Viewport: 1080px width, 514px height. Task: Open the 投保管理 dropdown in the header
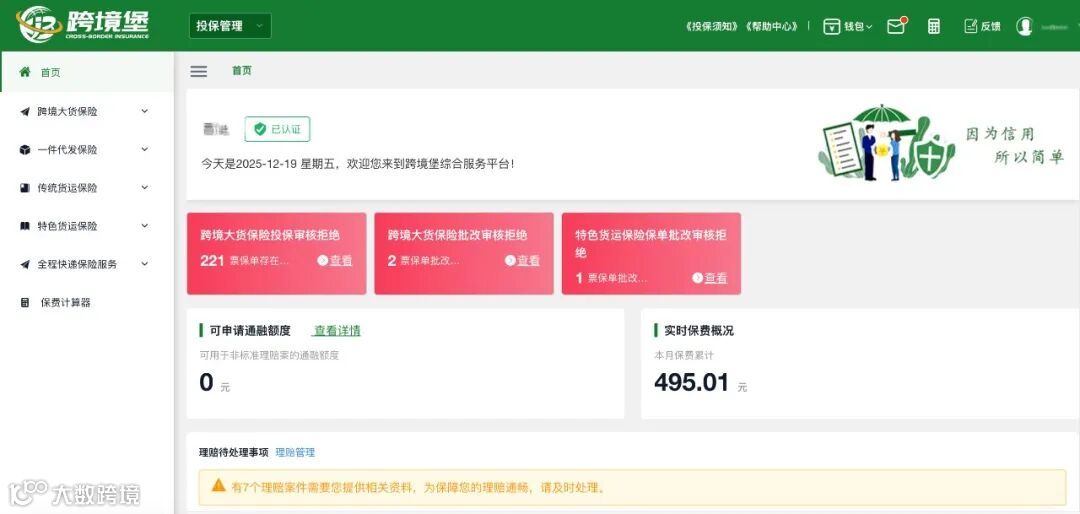230,26
